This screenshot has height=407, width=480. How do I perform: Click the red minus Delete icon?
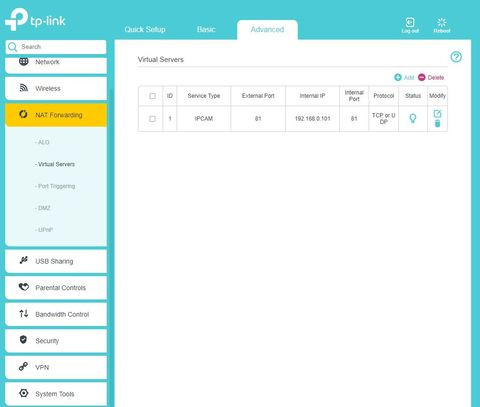[x=422, y=77]
